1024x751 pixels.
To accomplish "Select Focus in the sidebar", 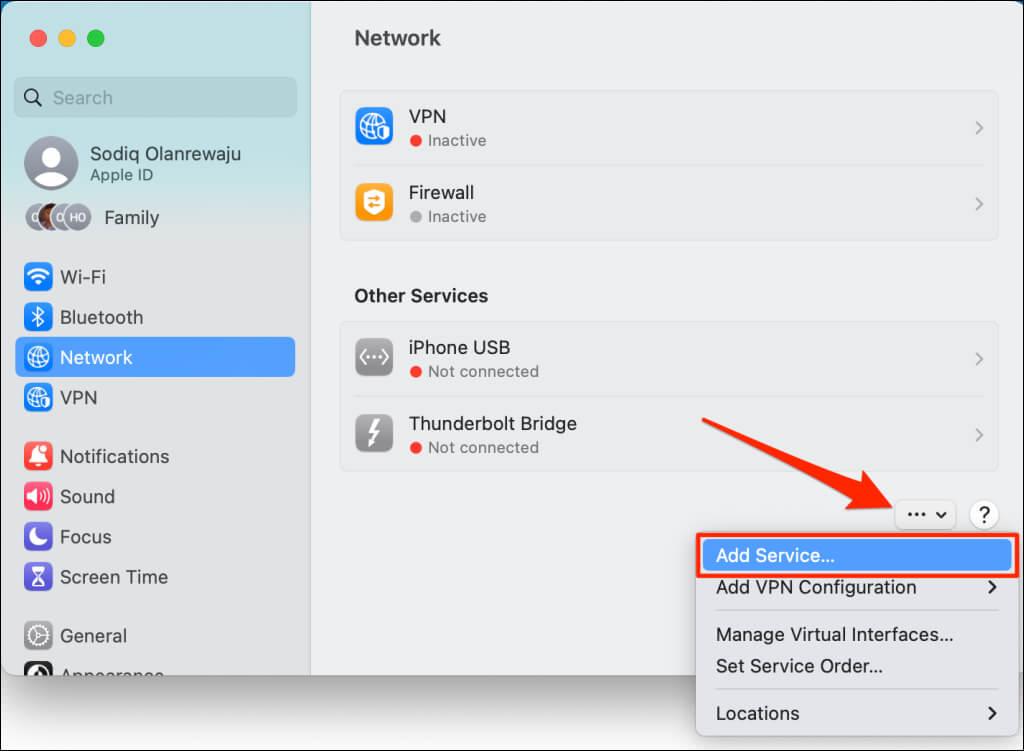I will 155,537.
